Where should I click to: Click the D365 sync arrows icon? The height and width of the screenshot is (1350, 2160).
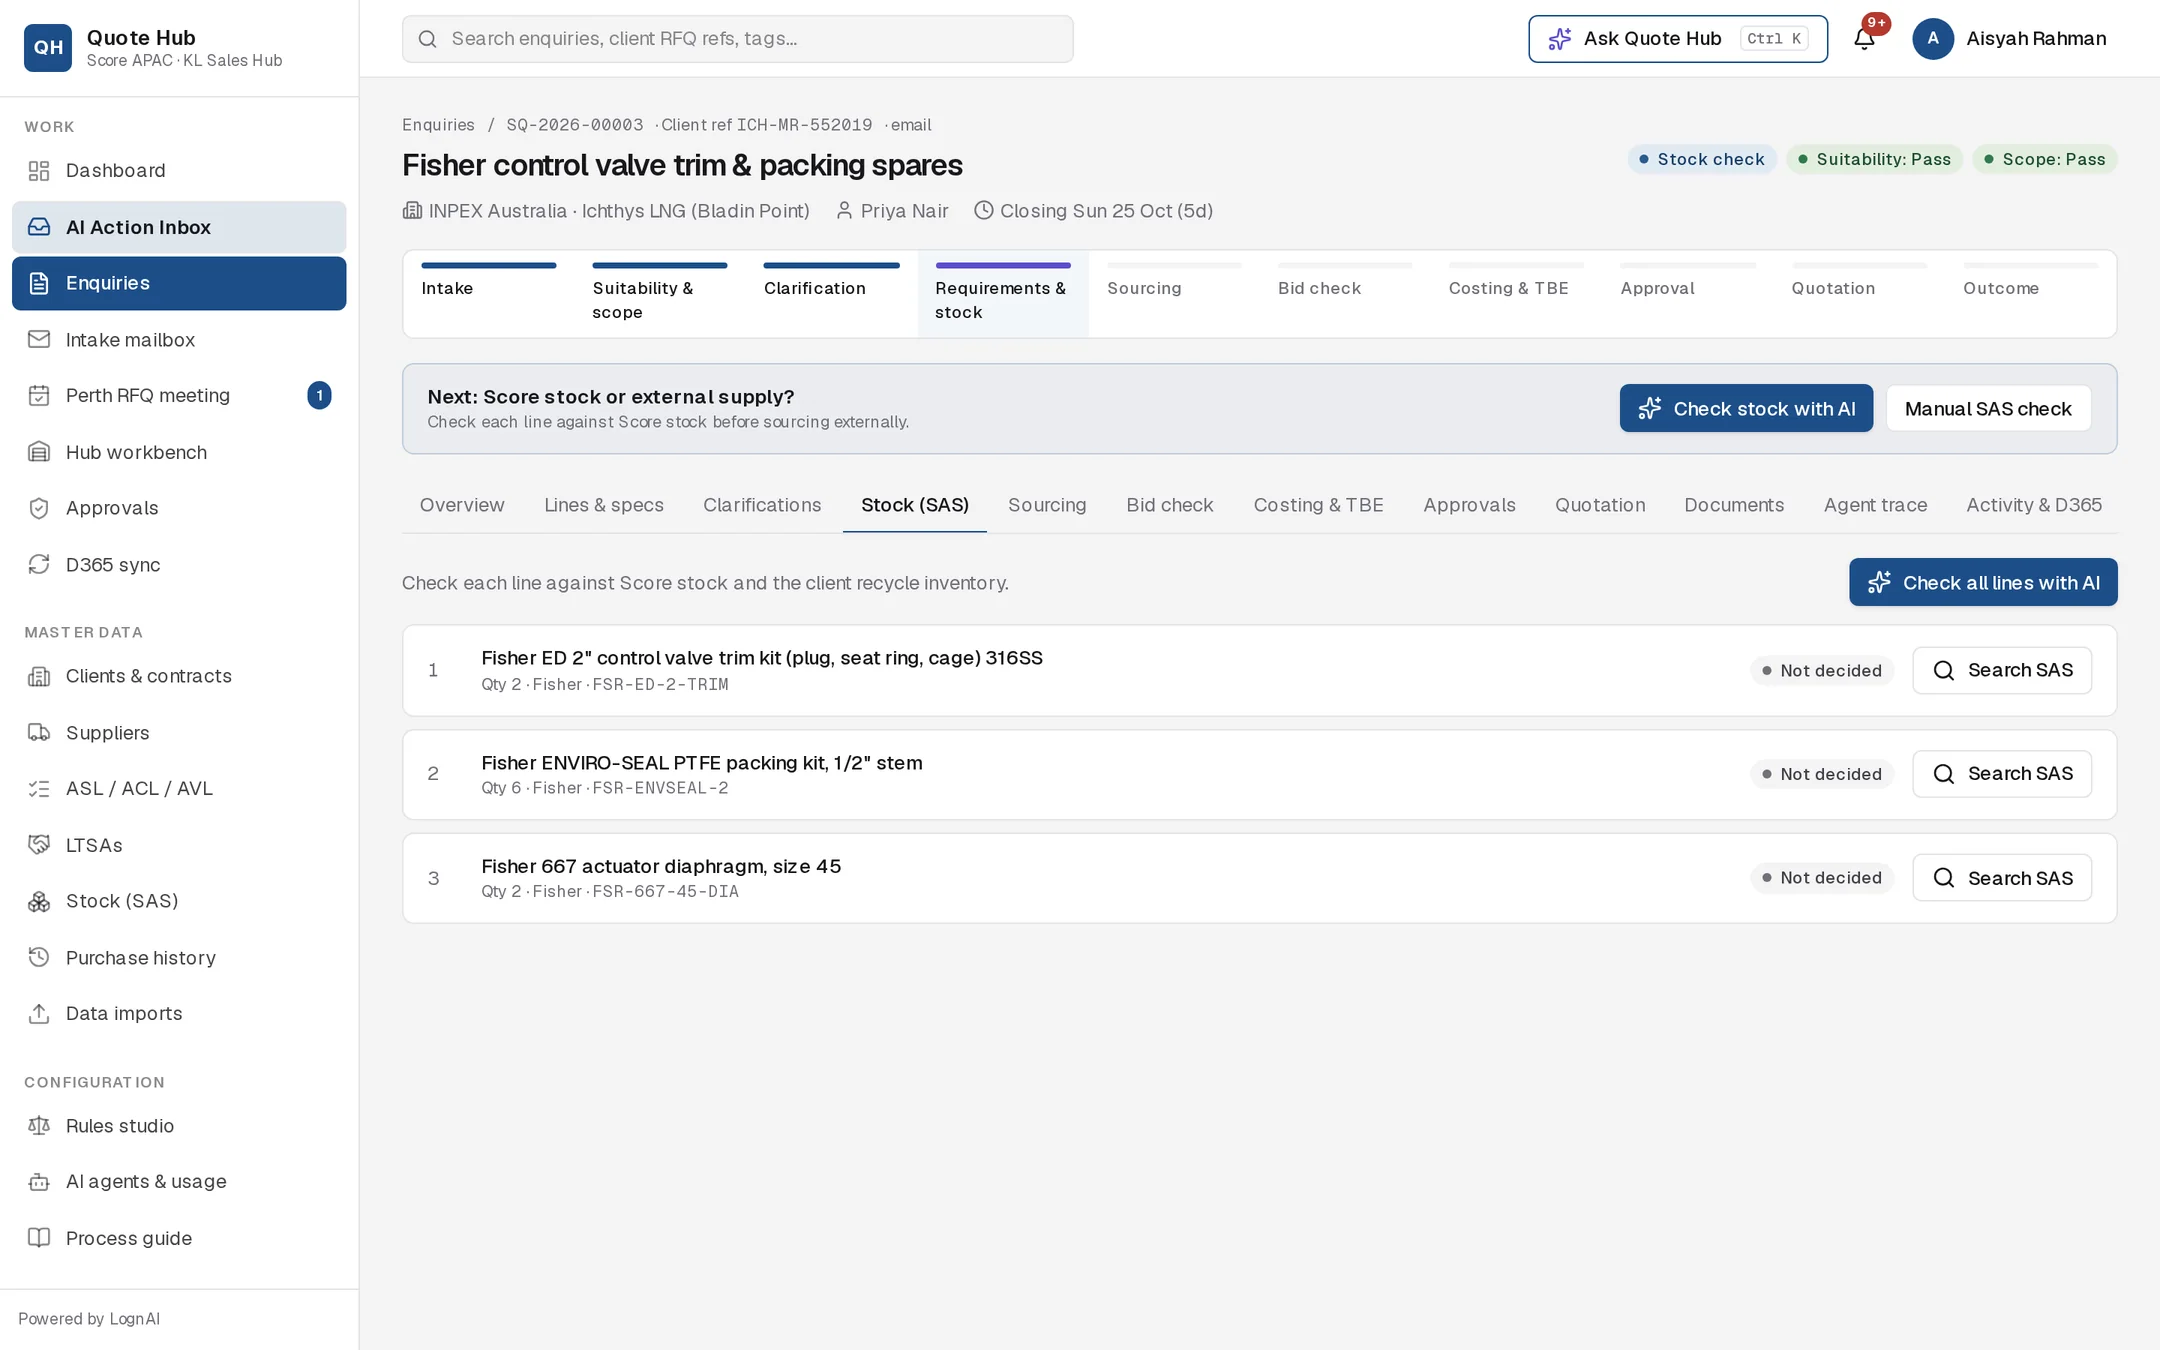[39, 565]
